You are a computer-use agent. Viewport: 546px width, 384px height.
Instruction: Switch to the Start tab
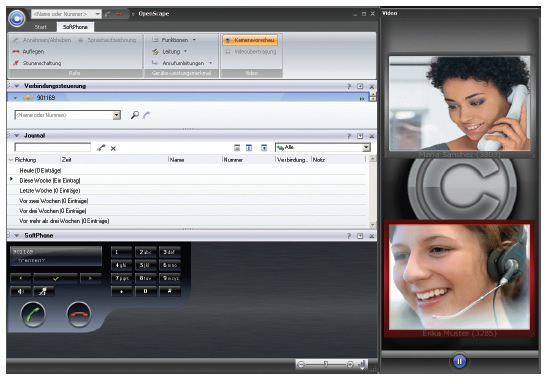40,27
